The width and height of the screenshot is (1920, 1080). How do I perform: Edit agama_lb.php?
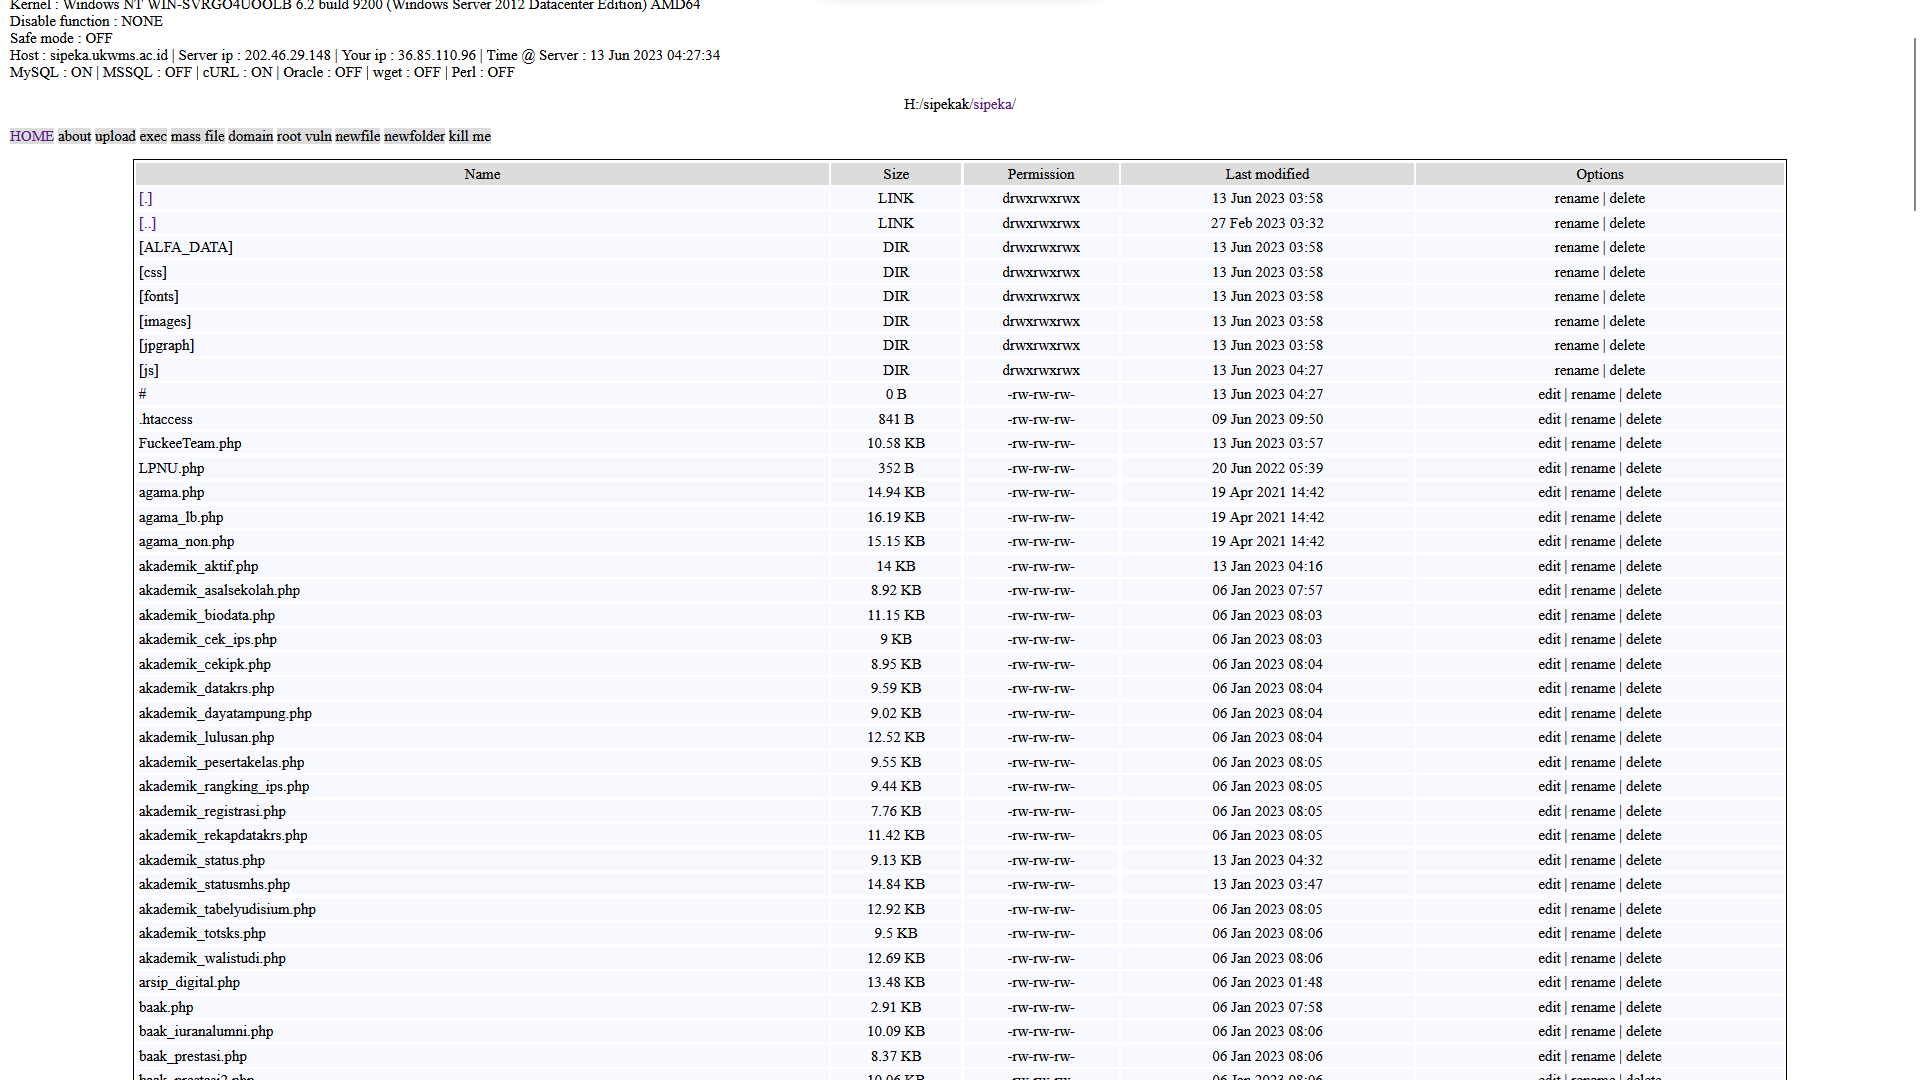(1549, 517)
